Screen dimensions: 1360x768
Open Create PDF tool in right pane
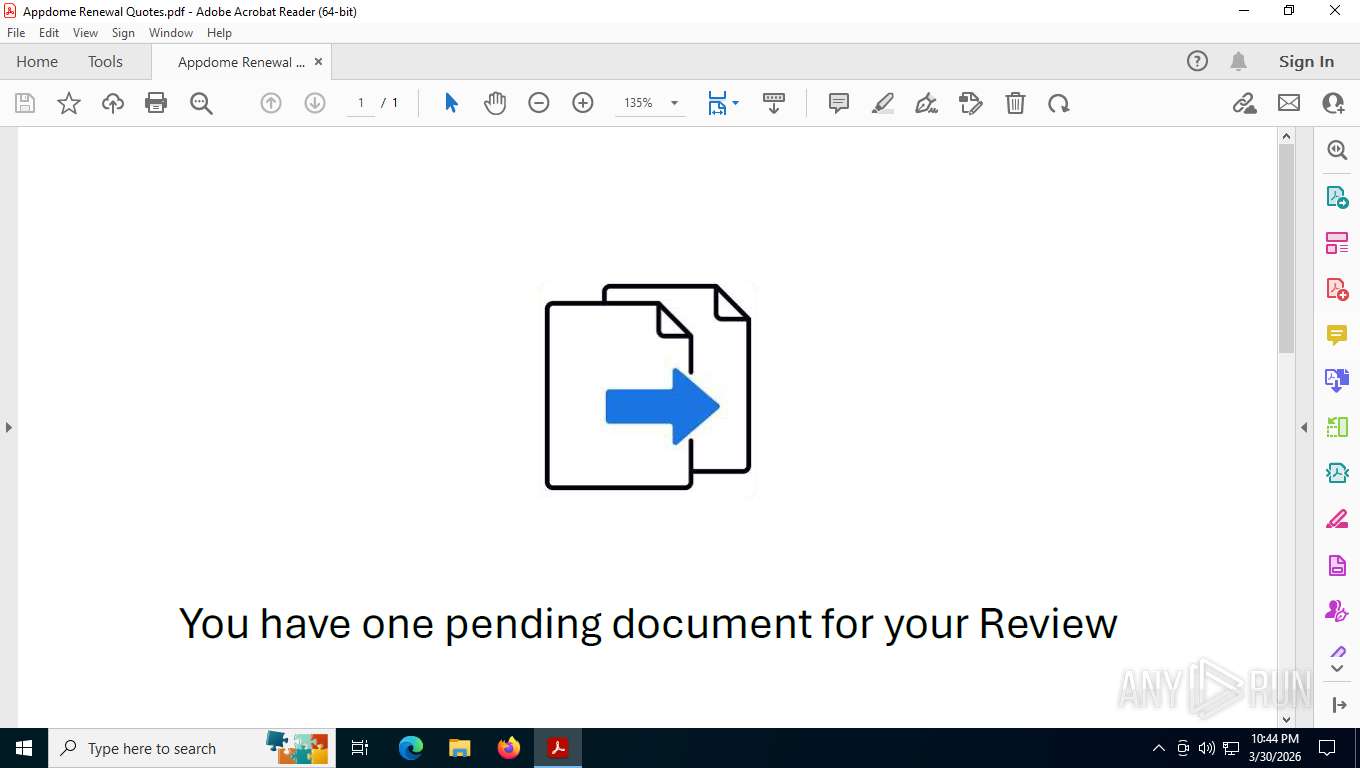pos(1337,289)
